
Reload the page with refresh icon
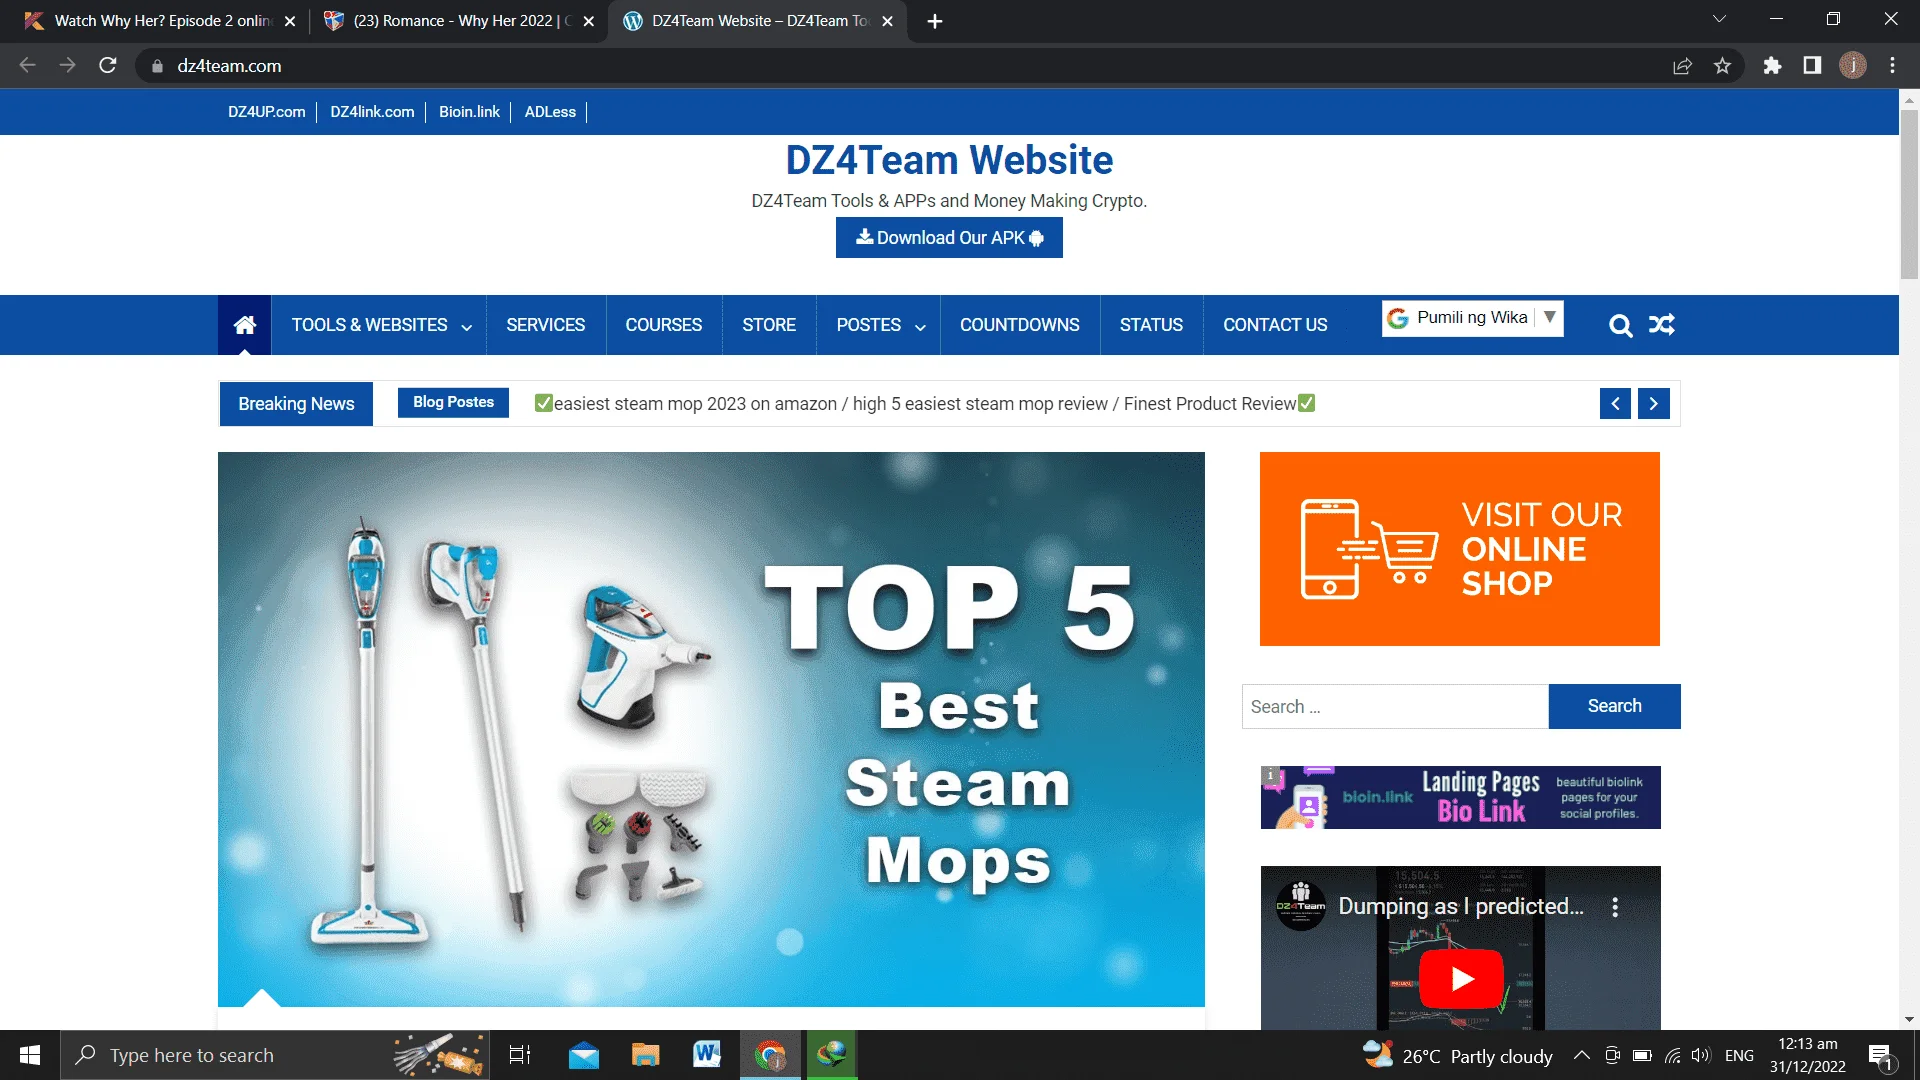pyautogui.click(x=108, y=65)
